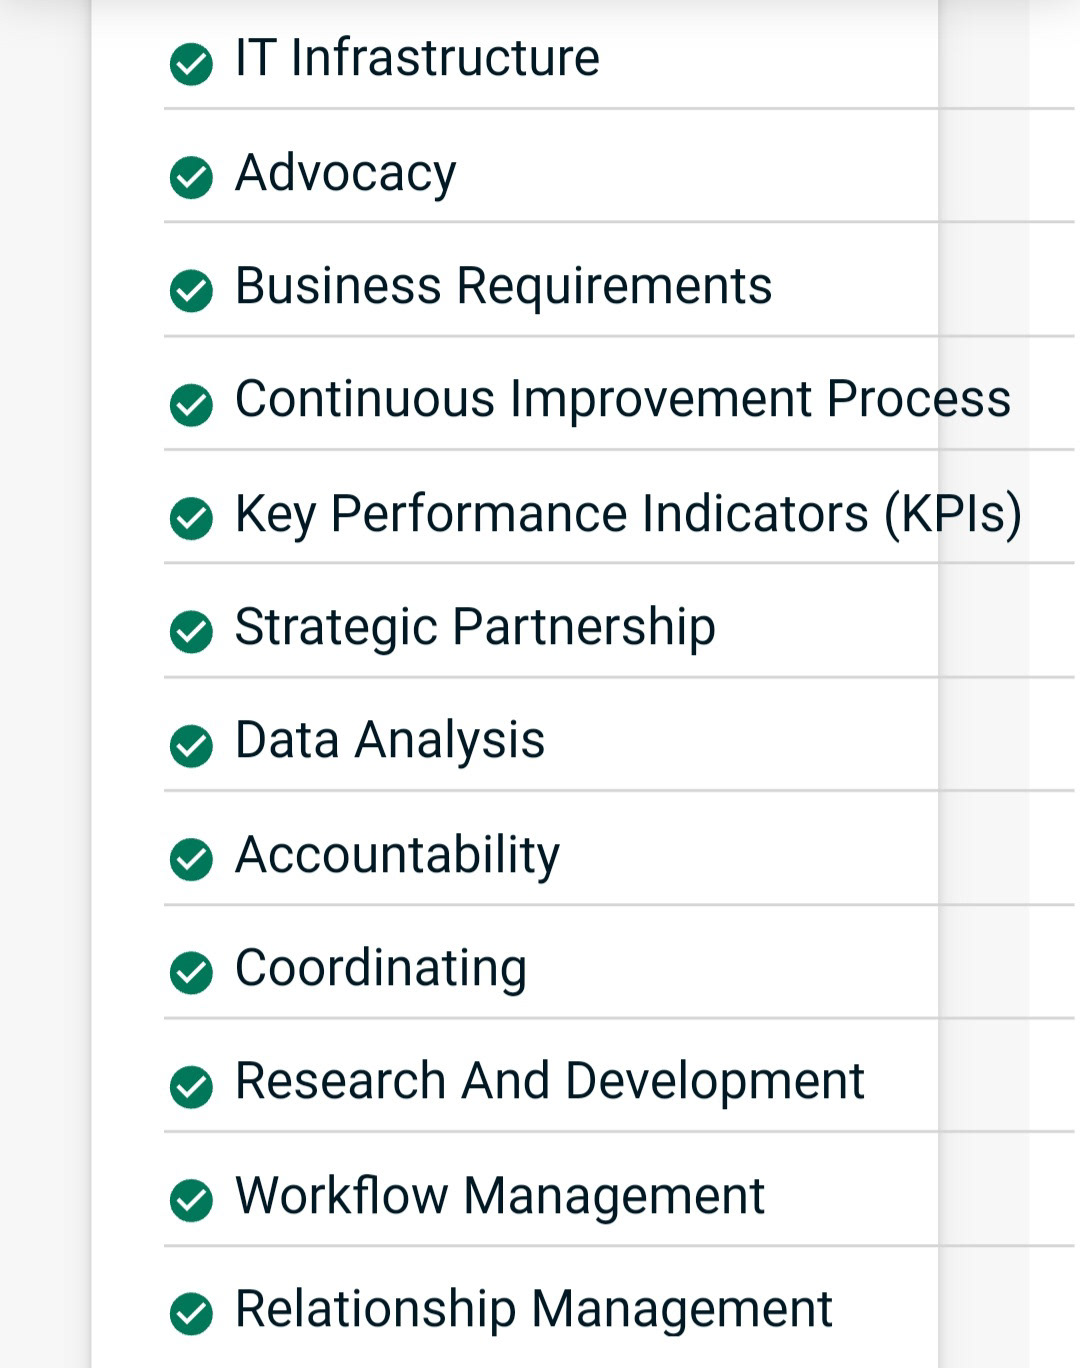Select the Business Requirements label
The width and height of the screenshot is (1080, 1368).
click(503, 286)
